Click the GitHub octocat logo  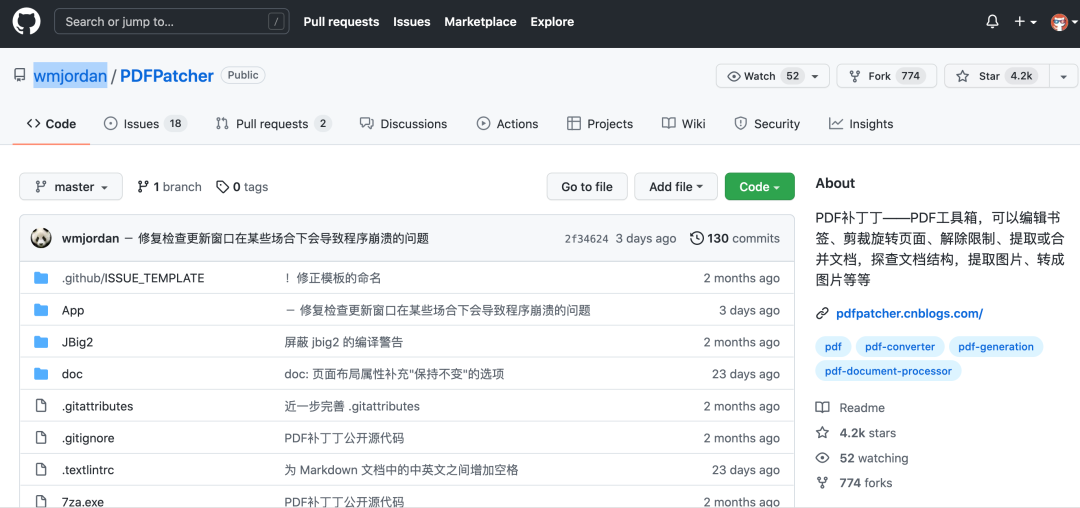27,21
